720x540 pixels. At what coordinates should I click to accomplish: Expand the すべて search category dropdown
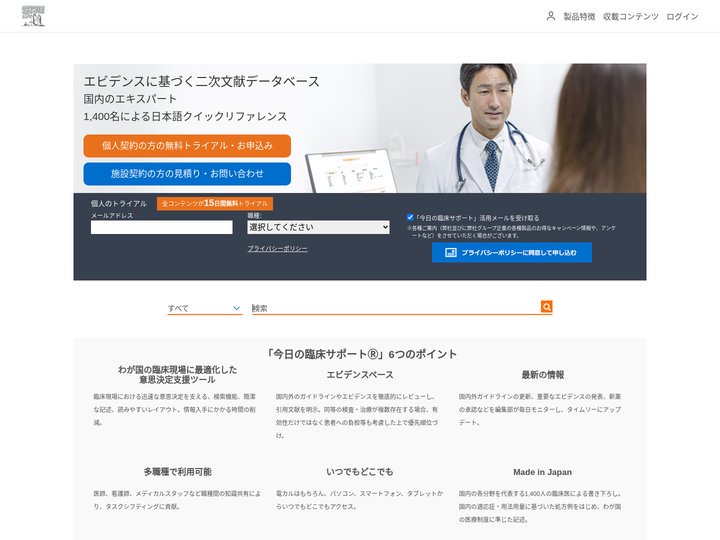(x=204, y=308)
